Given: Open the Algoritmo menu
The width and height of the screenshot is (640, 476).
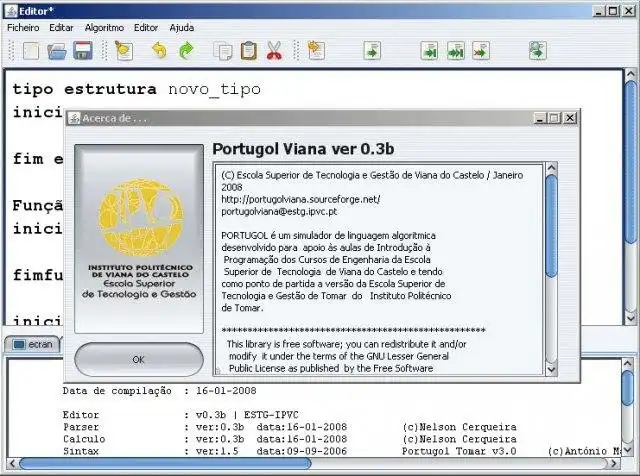Looking at the screenshot, I should click(x=104, y=28).
